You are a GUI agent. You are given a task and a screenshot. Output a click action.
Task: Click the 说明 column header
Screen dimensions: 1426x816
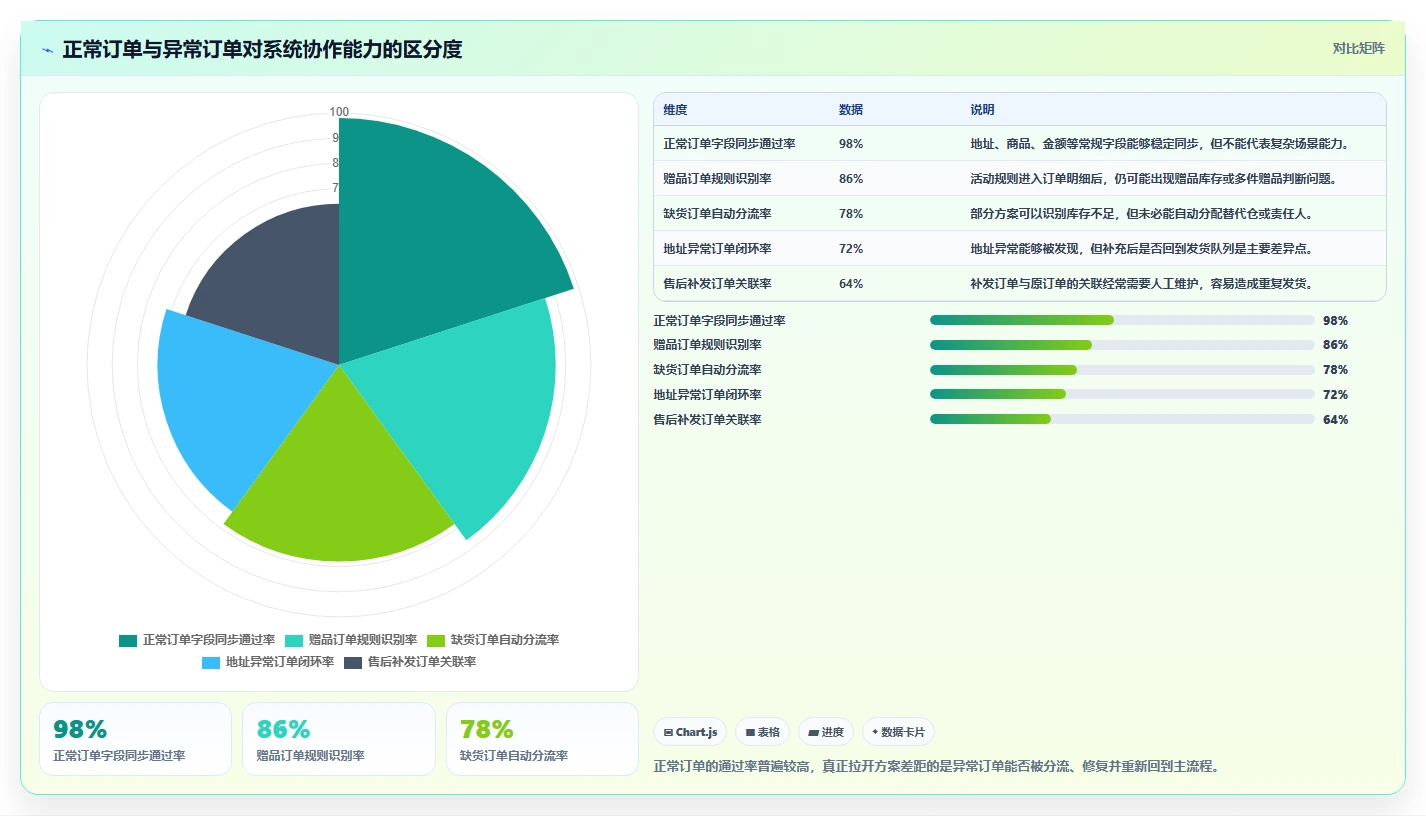(982, 110)
